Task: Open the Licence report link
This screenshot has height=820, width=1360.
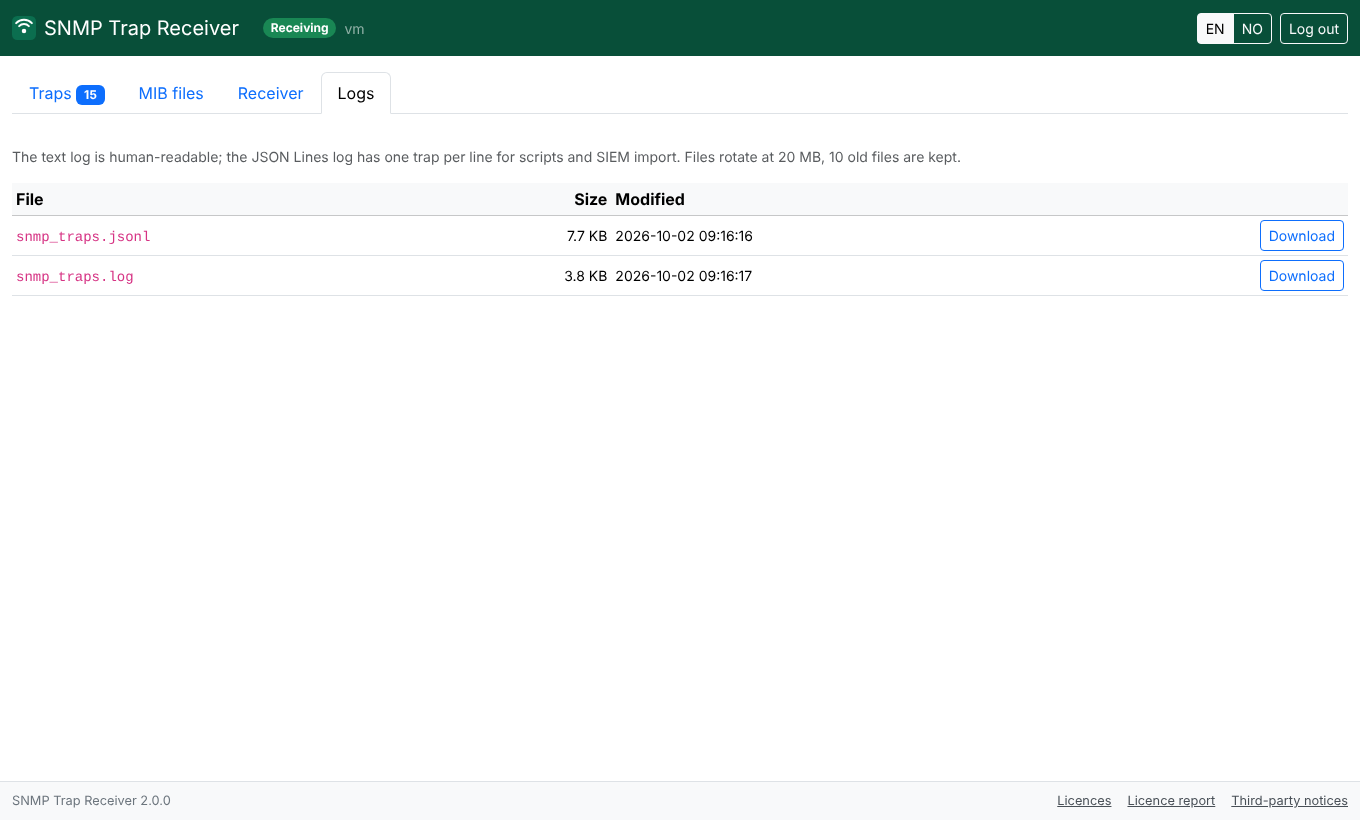Action: coord(1171,800)
